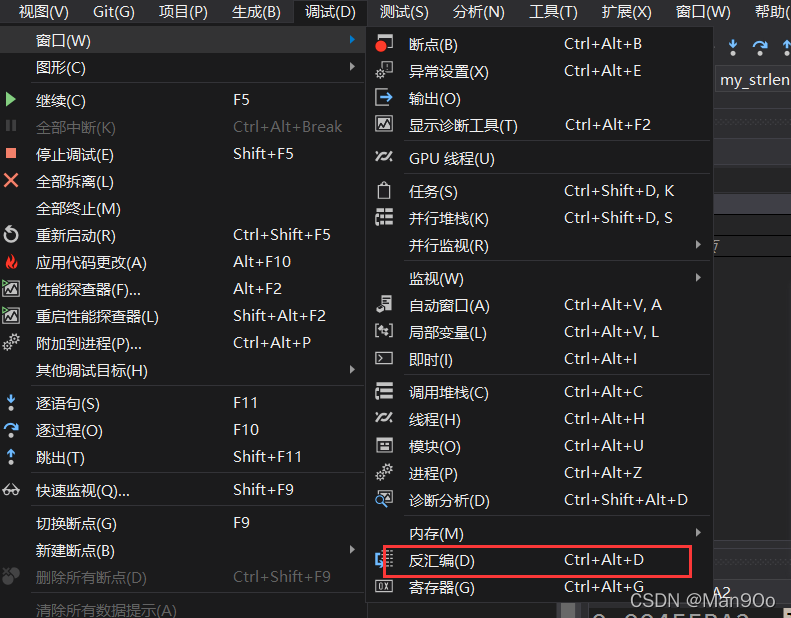Click the Registers 0X icon

pos(384,586)
